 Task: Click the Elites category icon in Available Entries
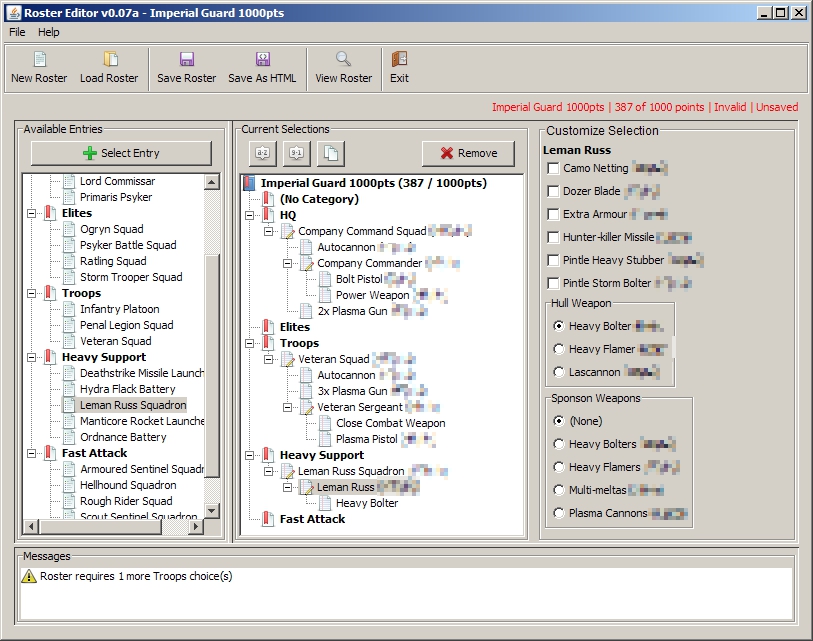[50, 213]
